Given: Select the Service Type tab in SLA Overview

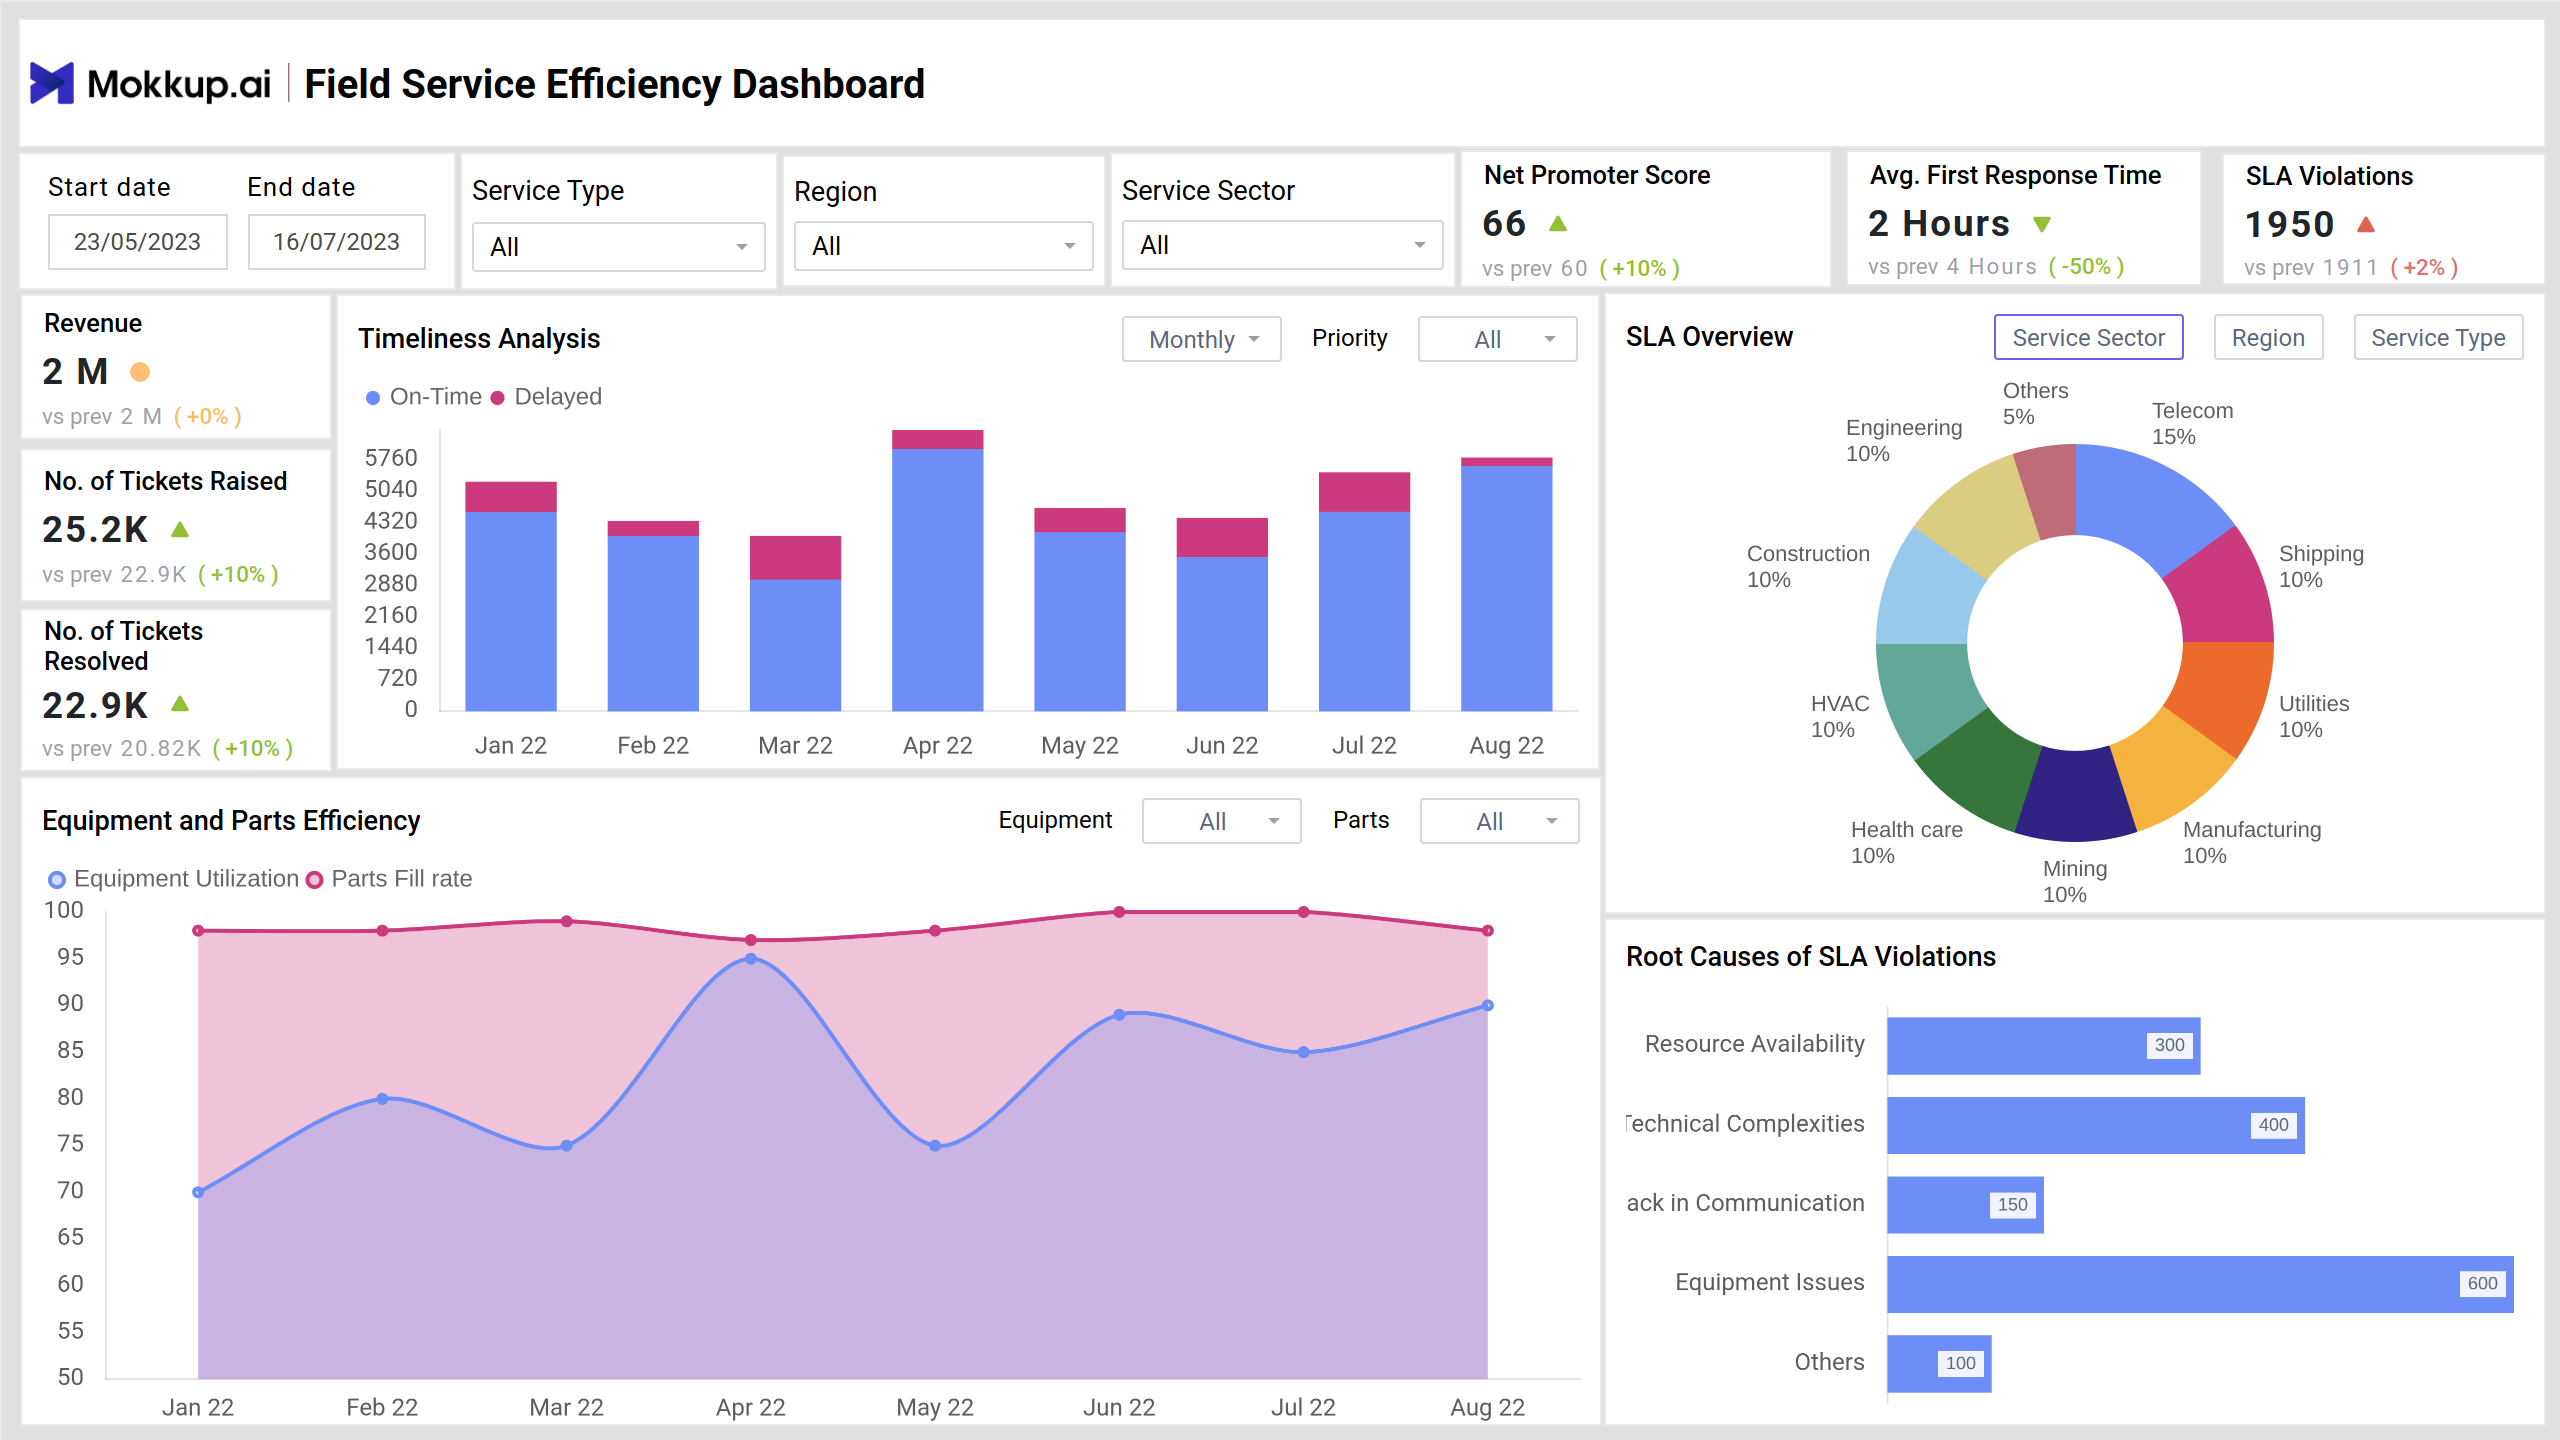Looking at the screenshot, I should [x=2438, y=337].
